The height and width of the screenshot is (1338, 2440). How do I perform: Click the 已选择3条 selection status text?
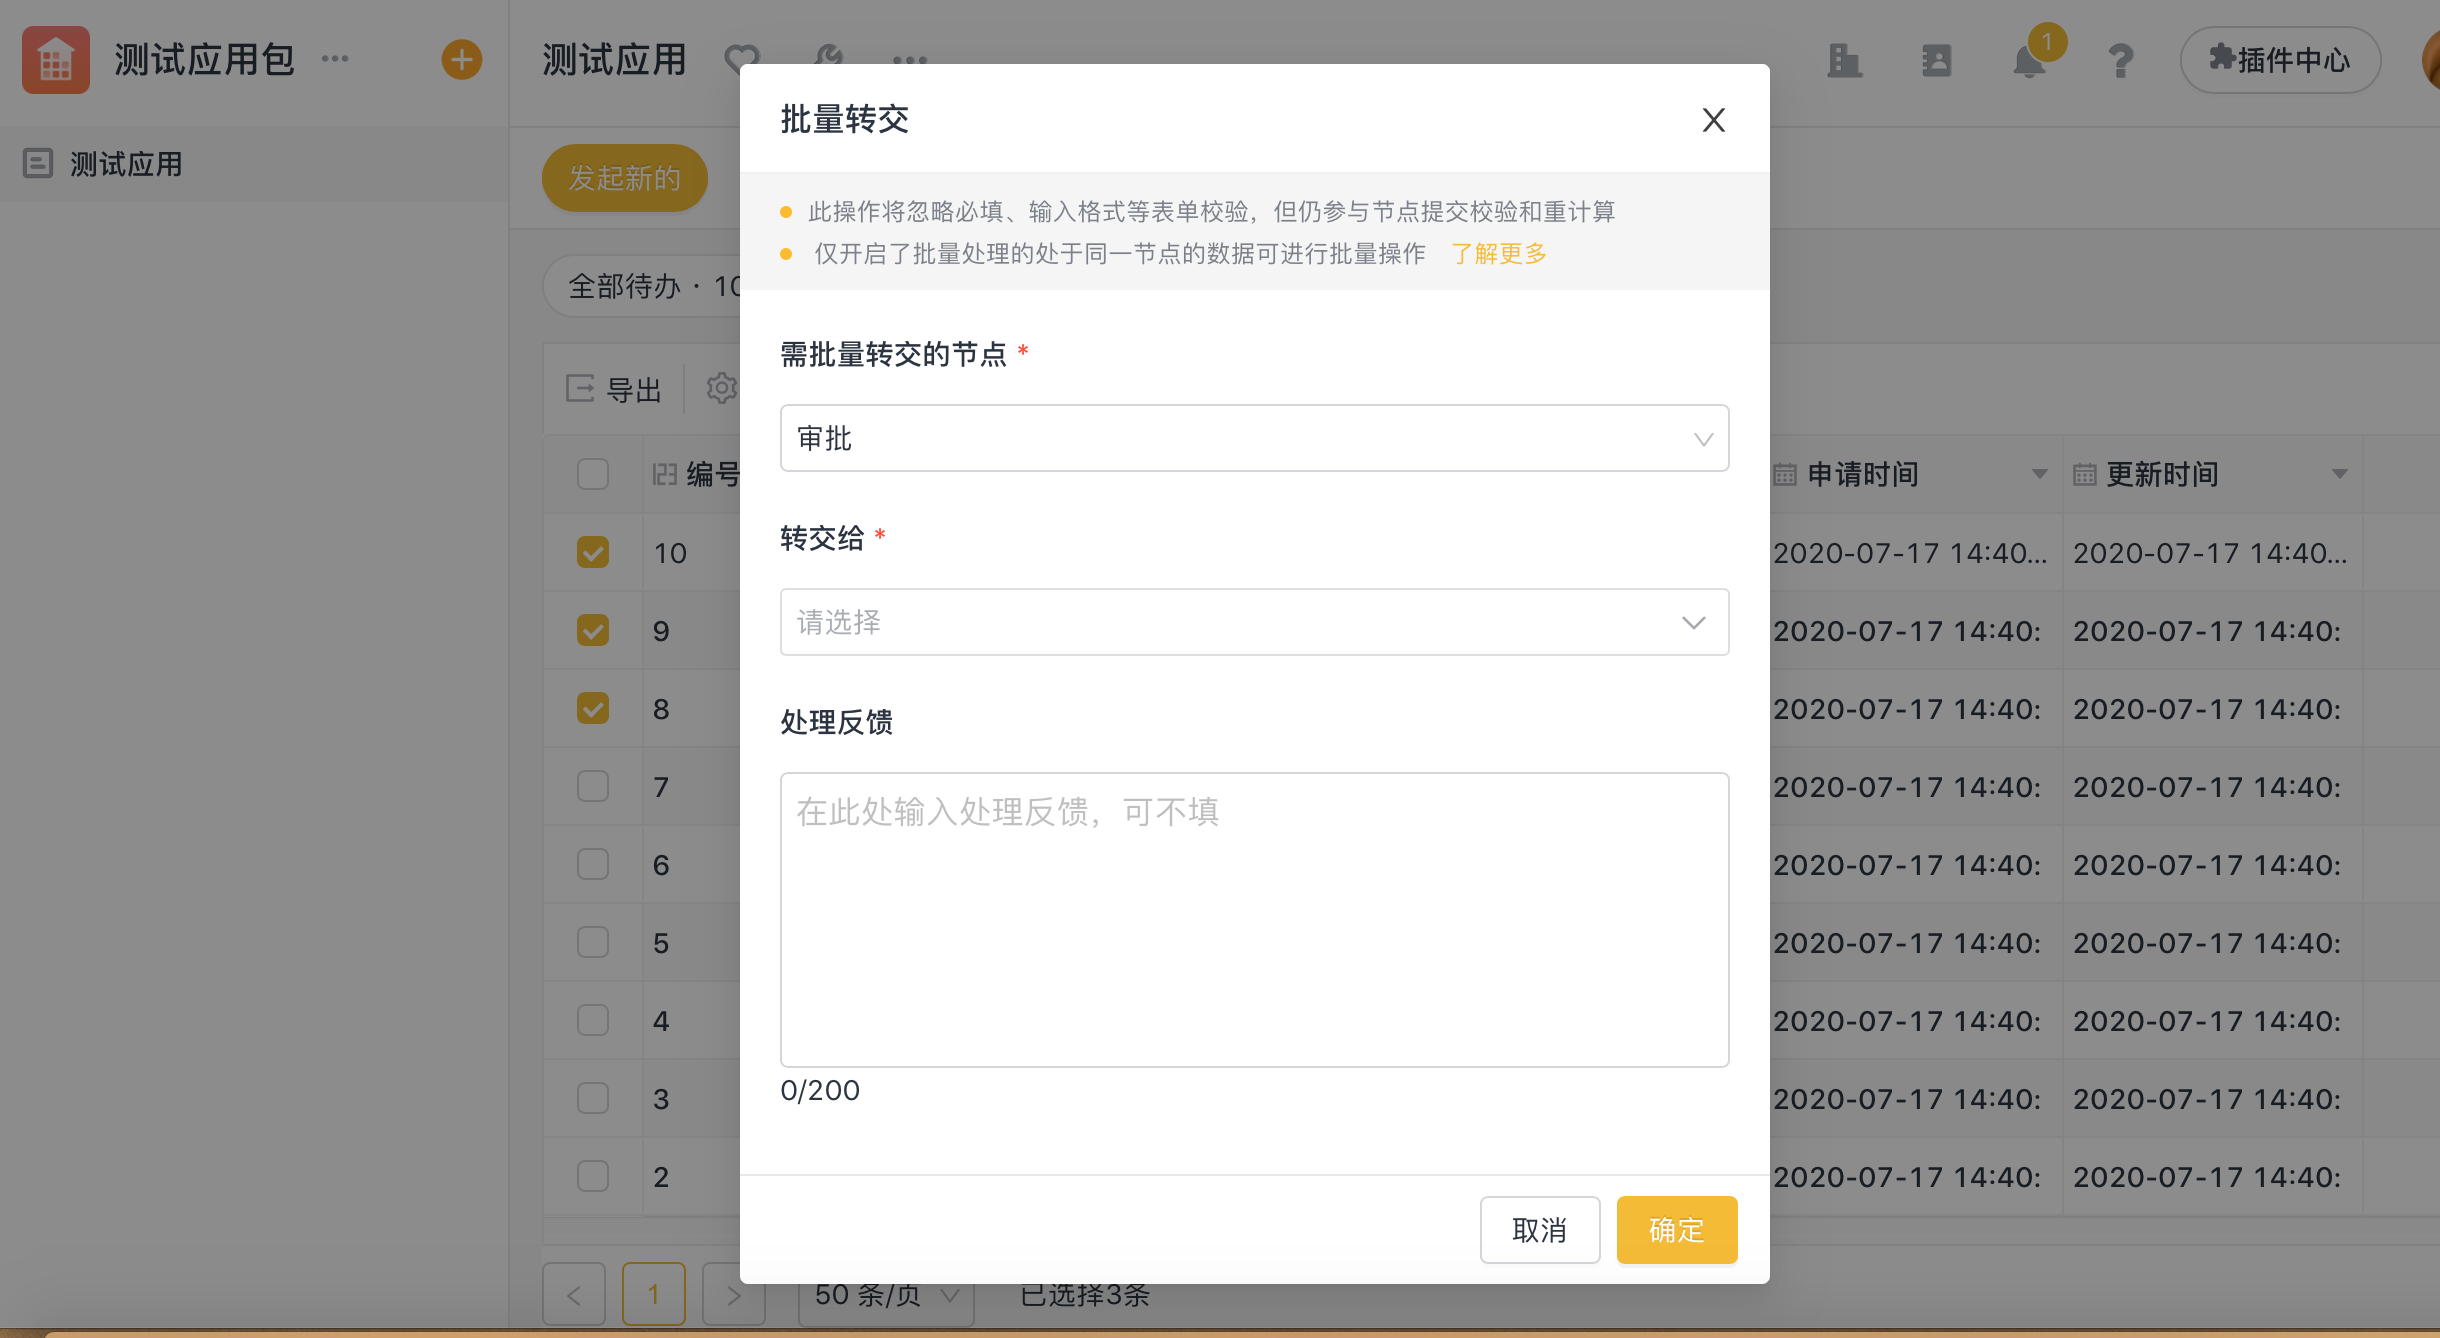click(1085, 1295)
